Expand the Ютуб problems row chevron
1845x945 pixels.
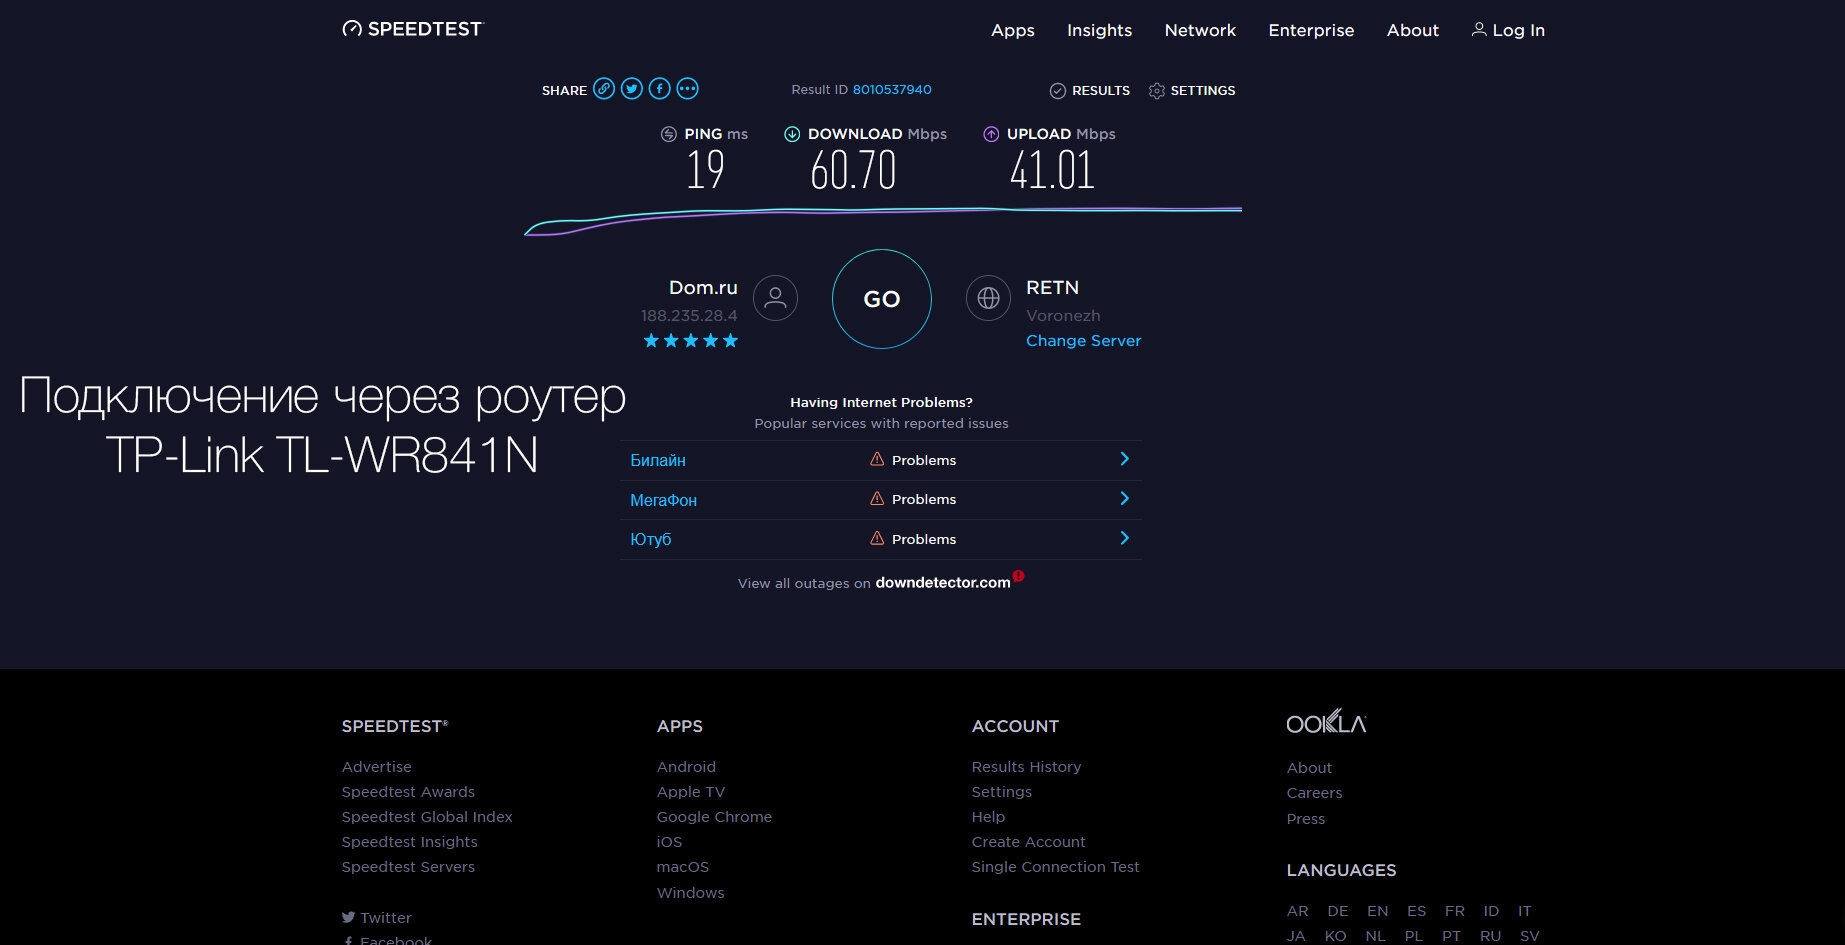[x=1125, y=538]
